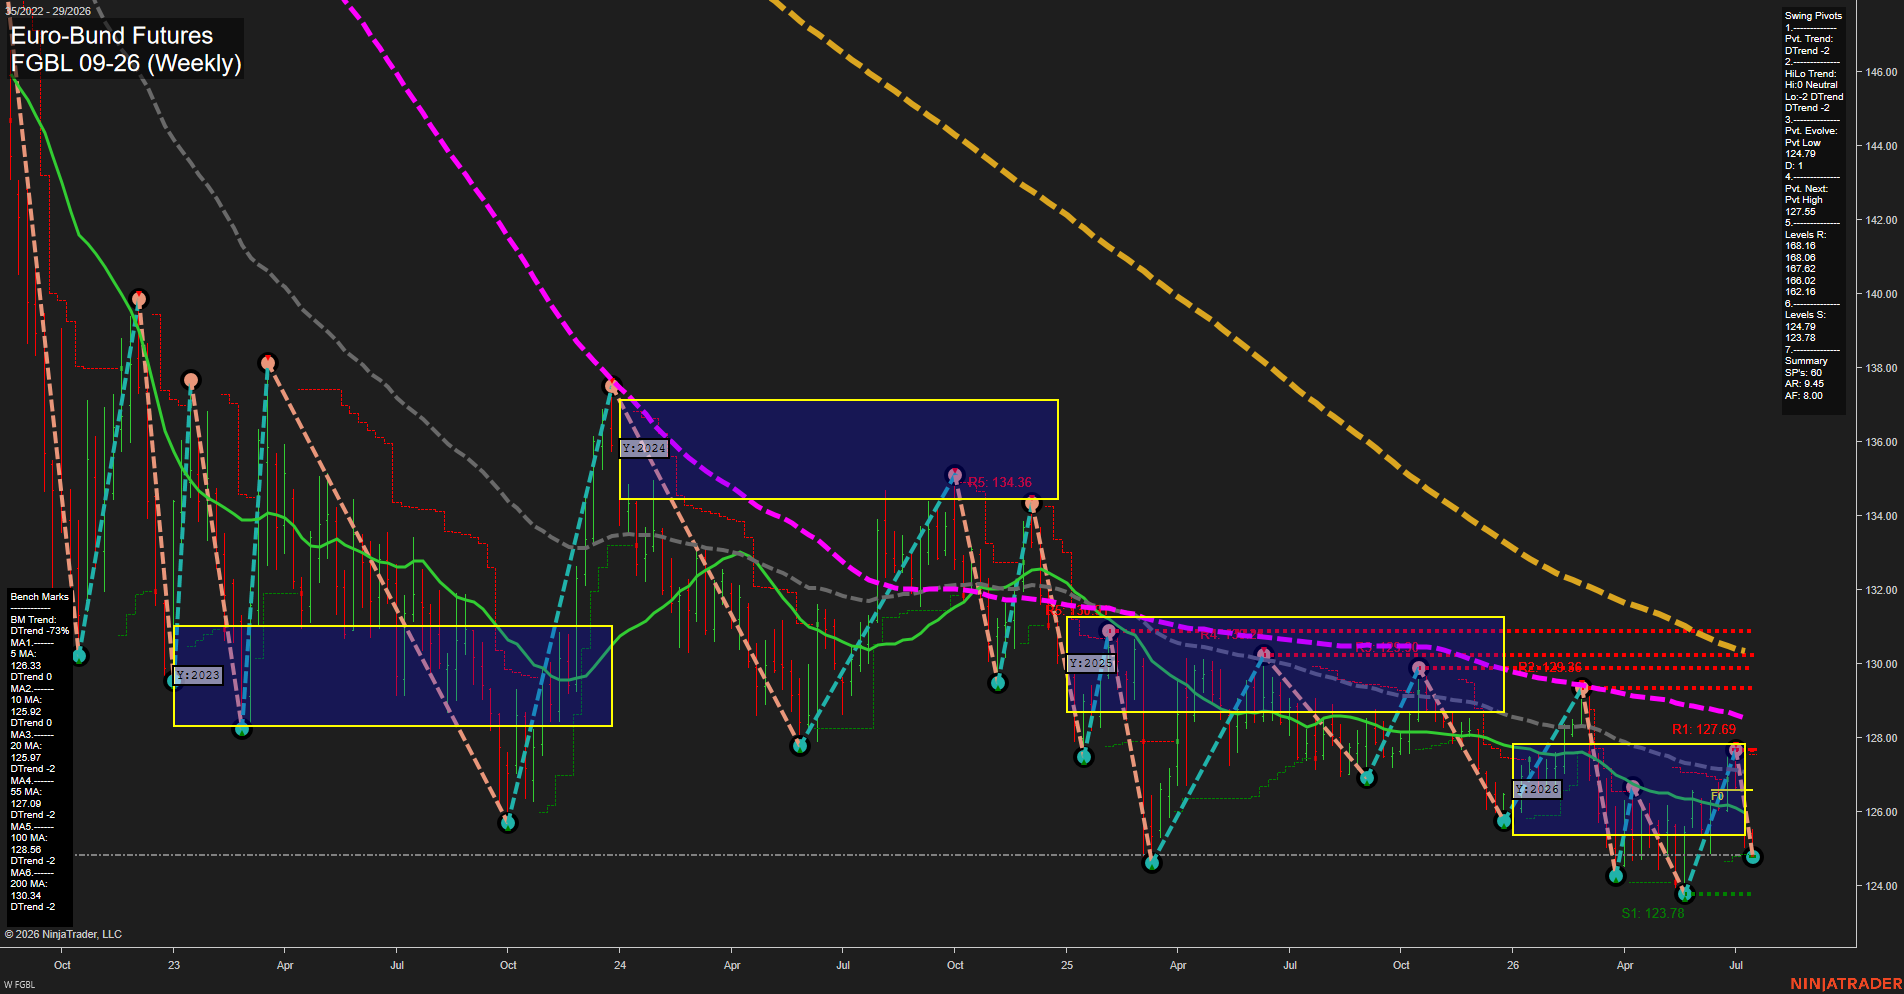This screenshot has width=1904, height=994.
Task: Select the 25 year marker on time axis
Action: [1067, 965]
